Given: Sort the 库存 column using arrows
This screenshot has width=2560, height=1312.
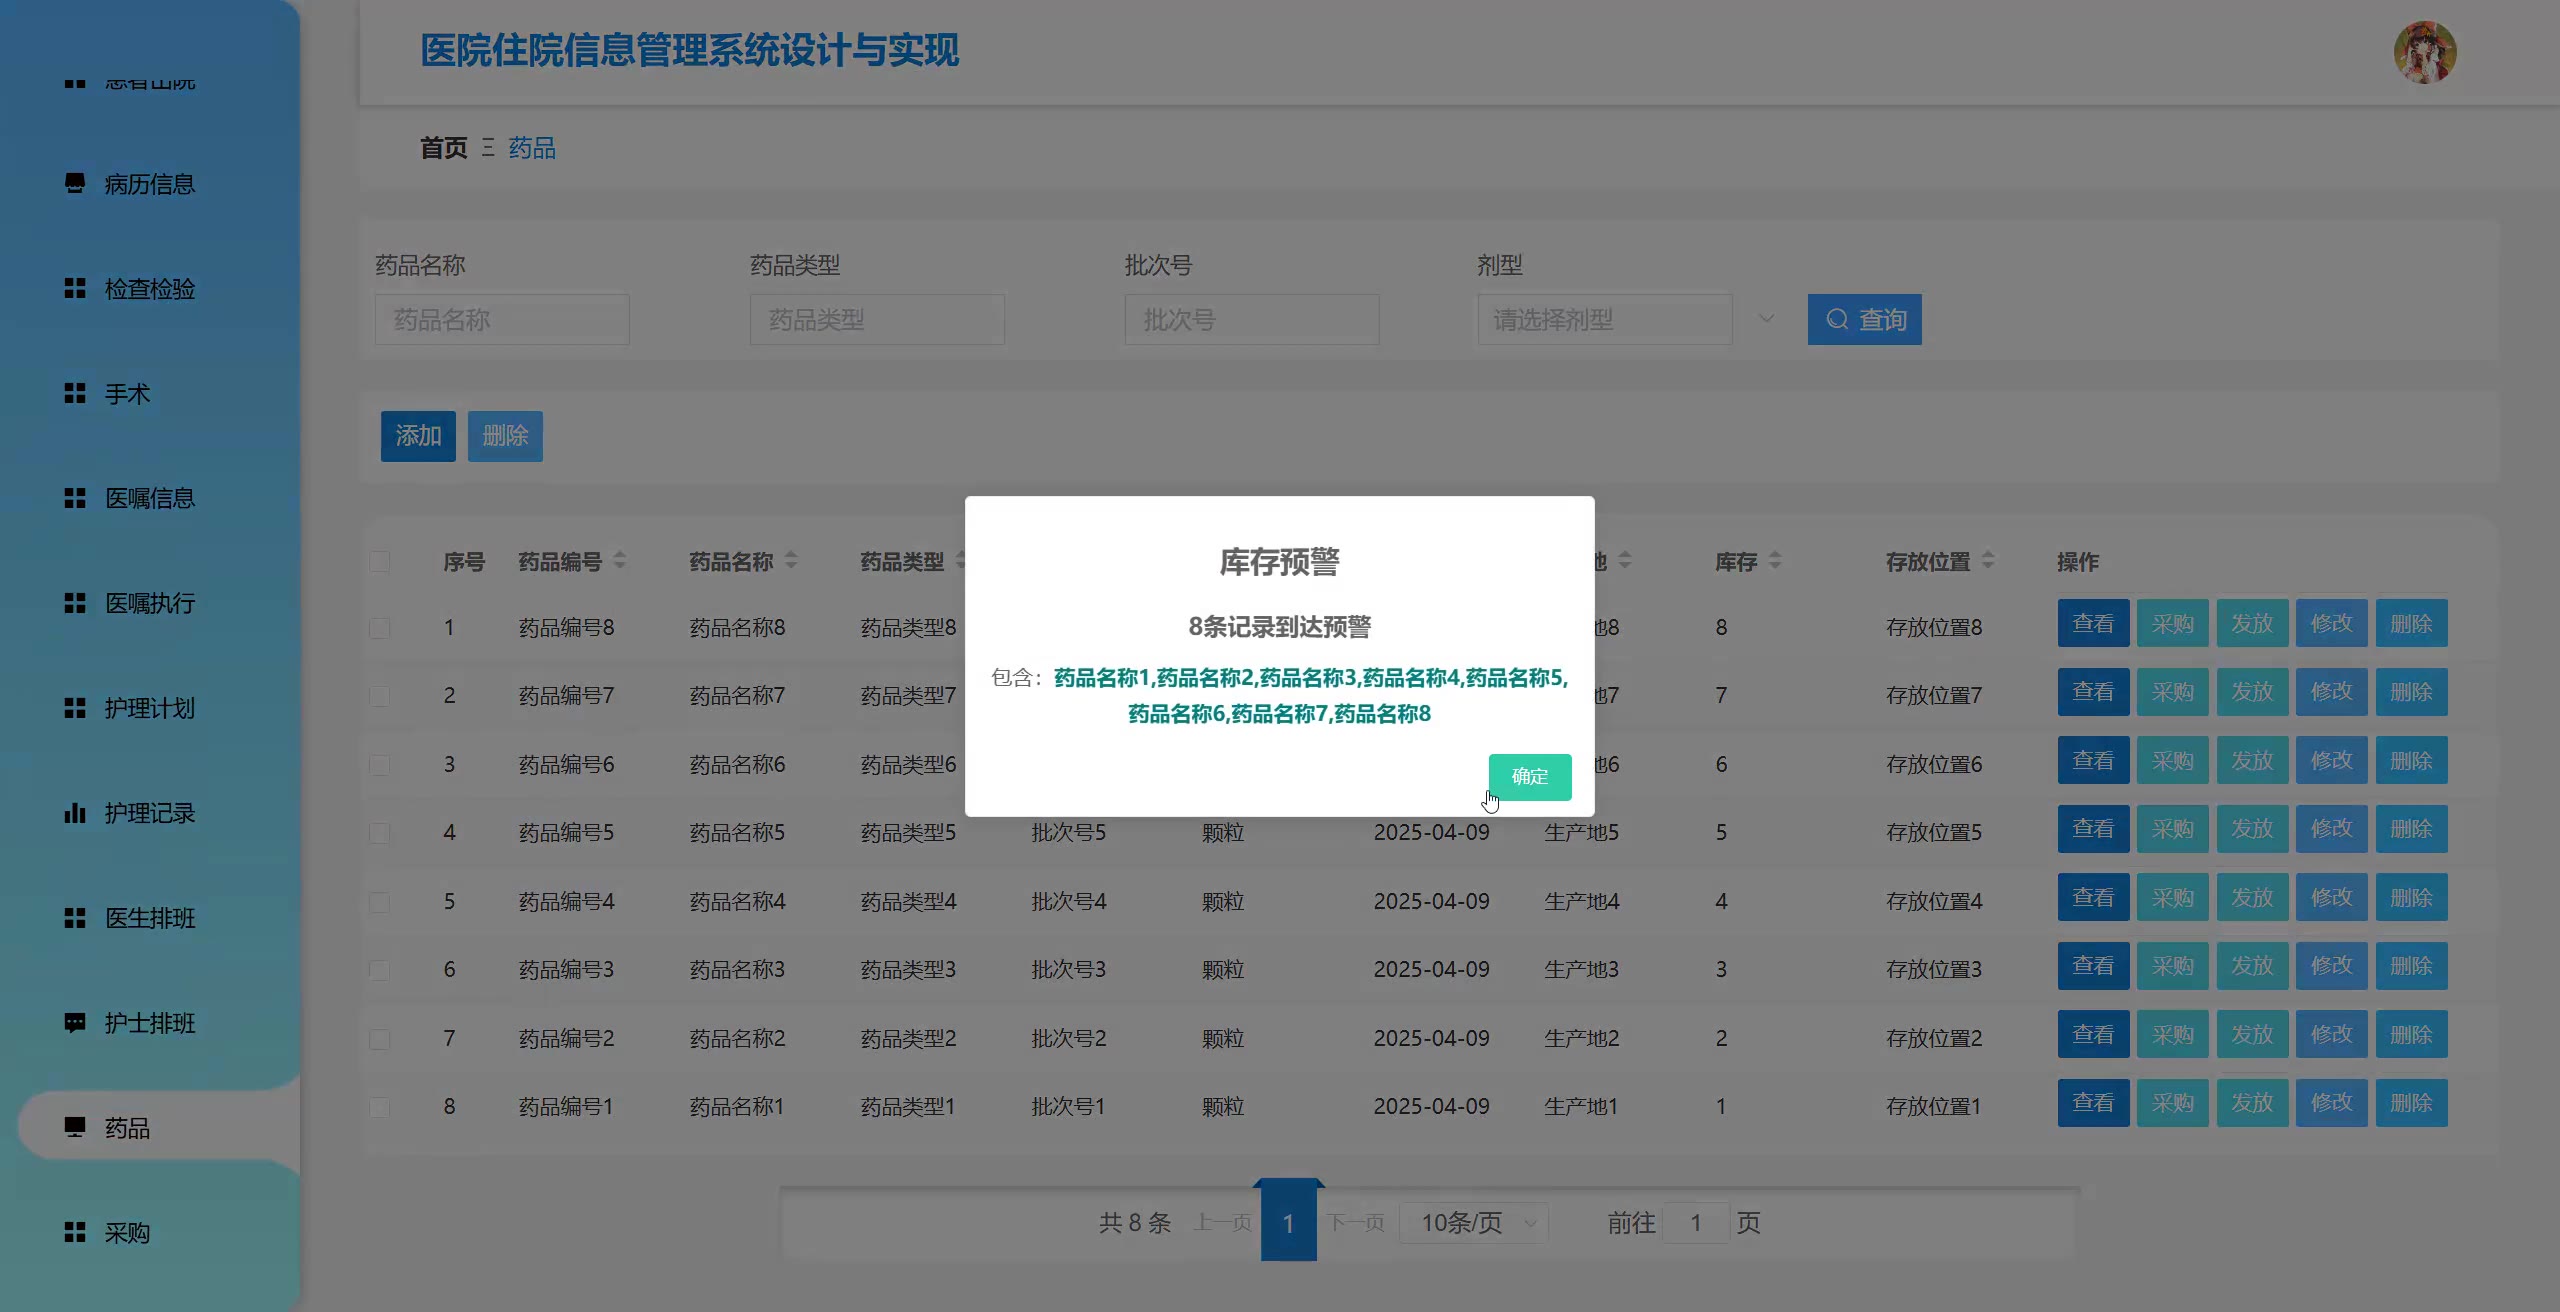Looking at the screenshot, I should [1775, 561].
